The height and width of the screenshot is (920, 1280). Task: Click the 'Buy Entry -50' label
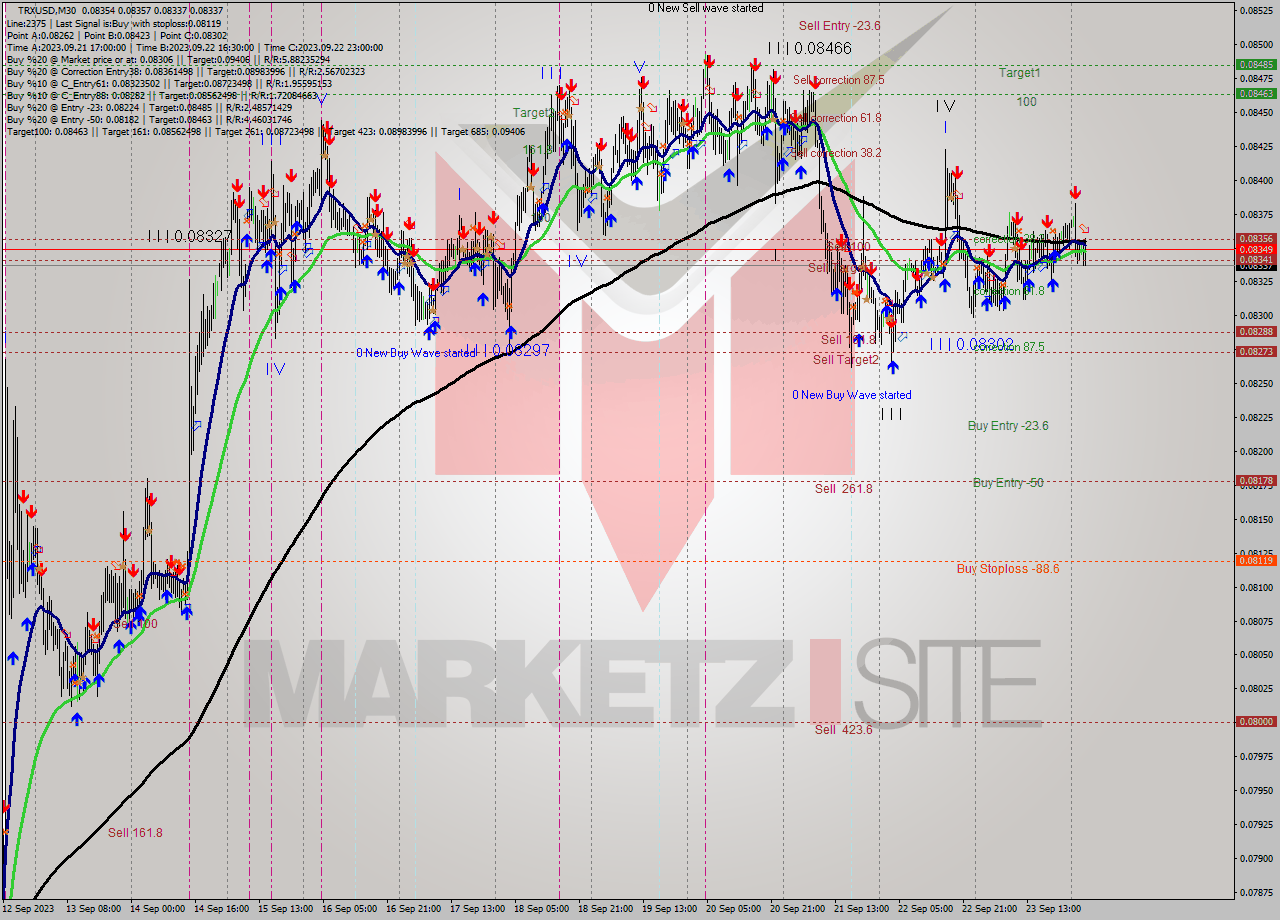pos(1008,483)
